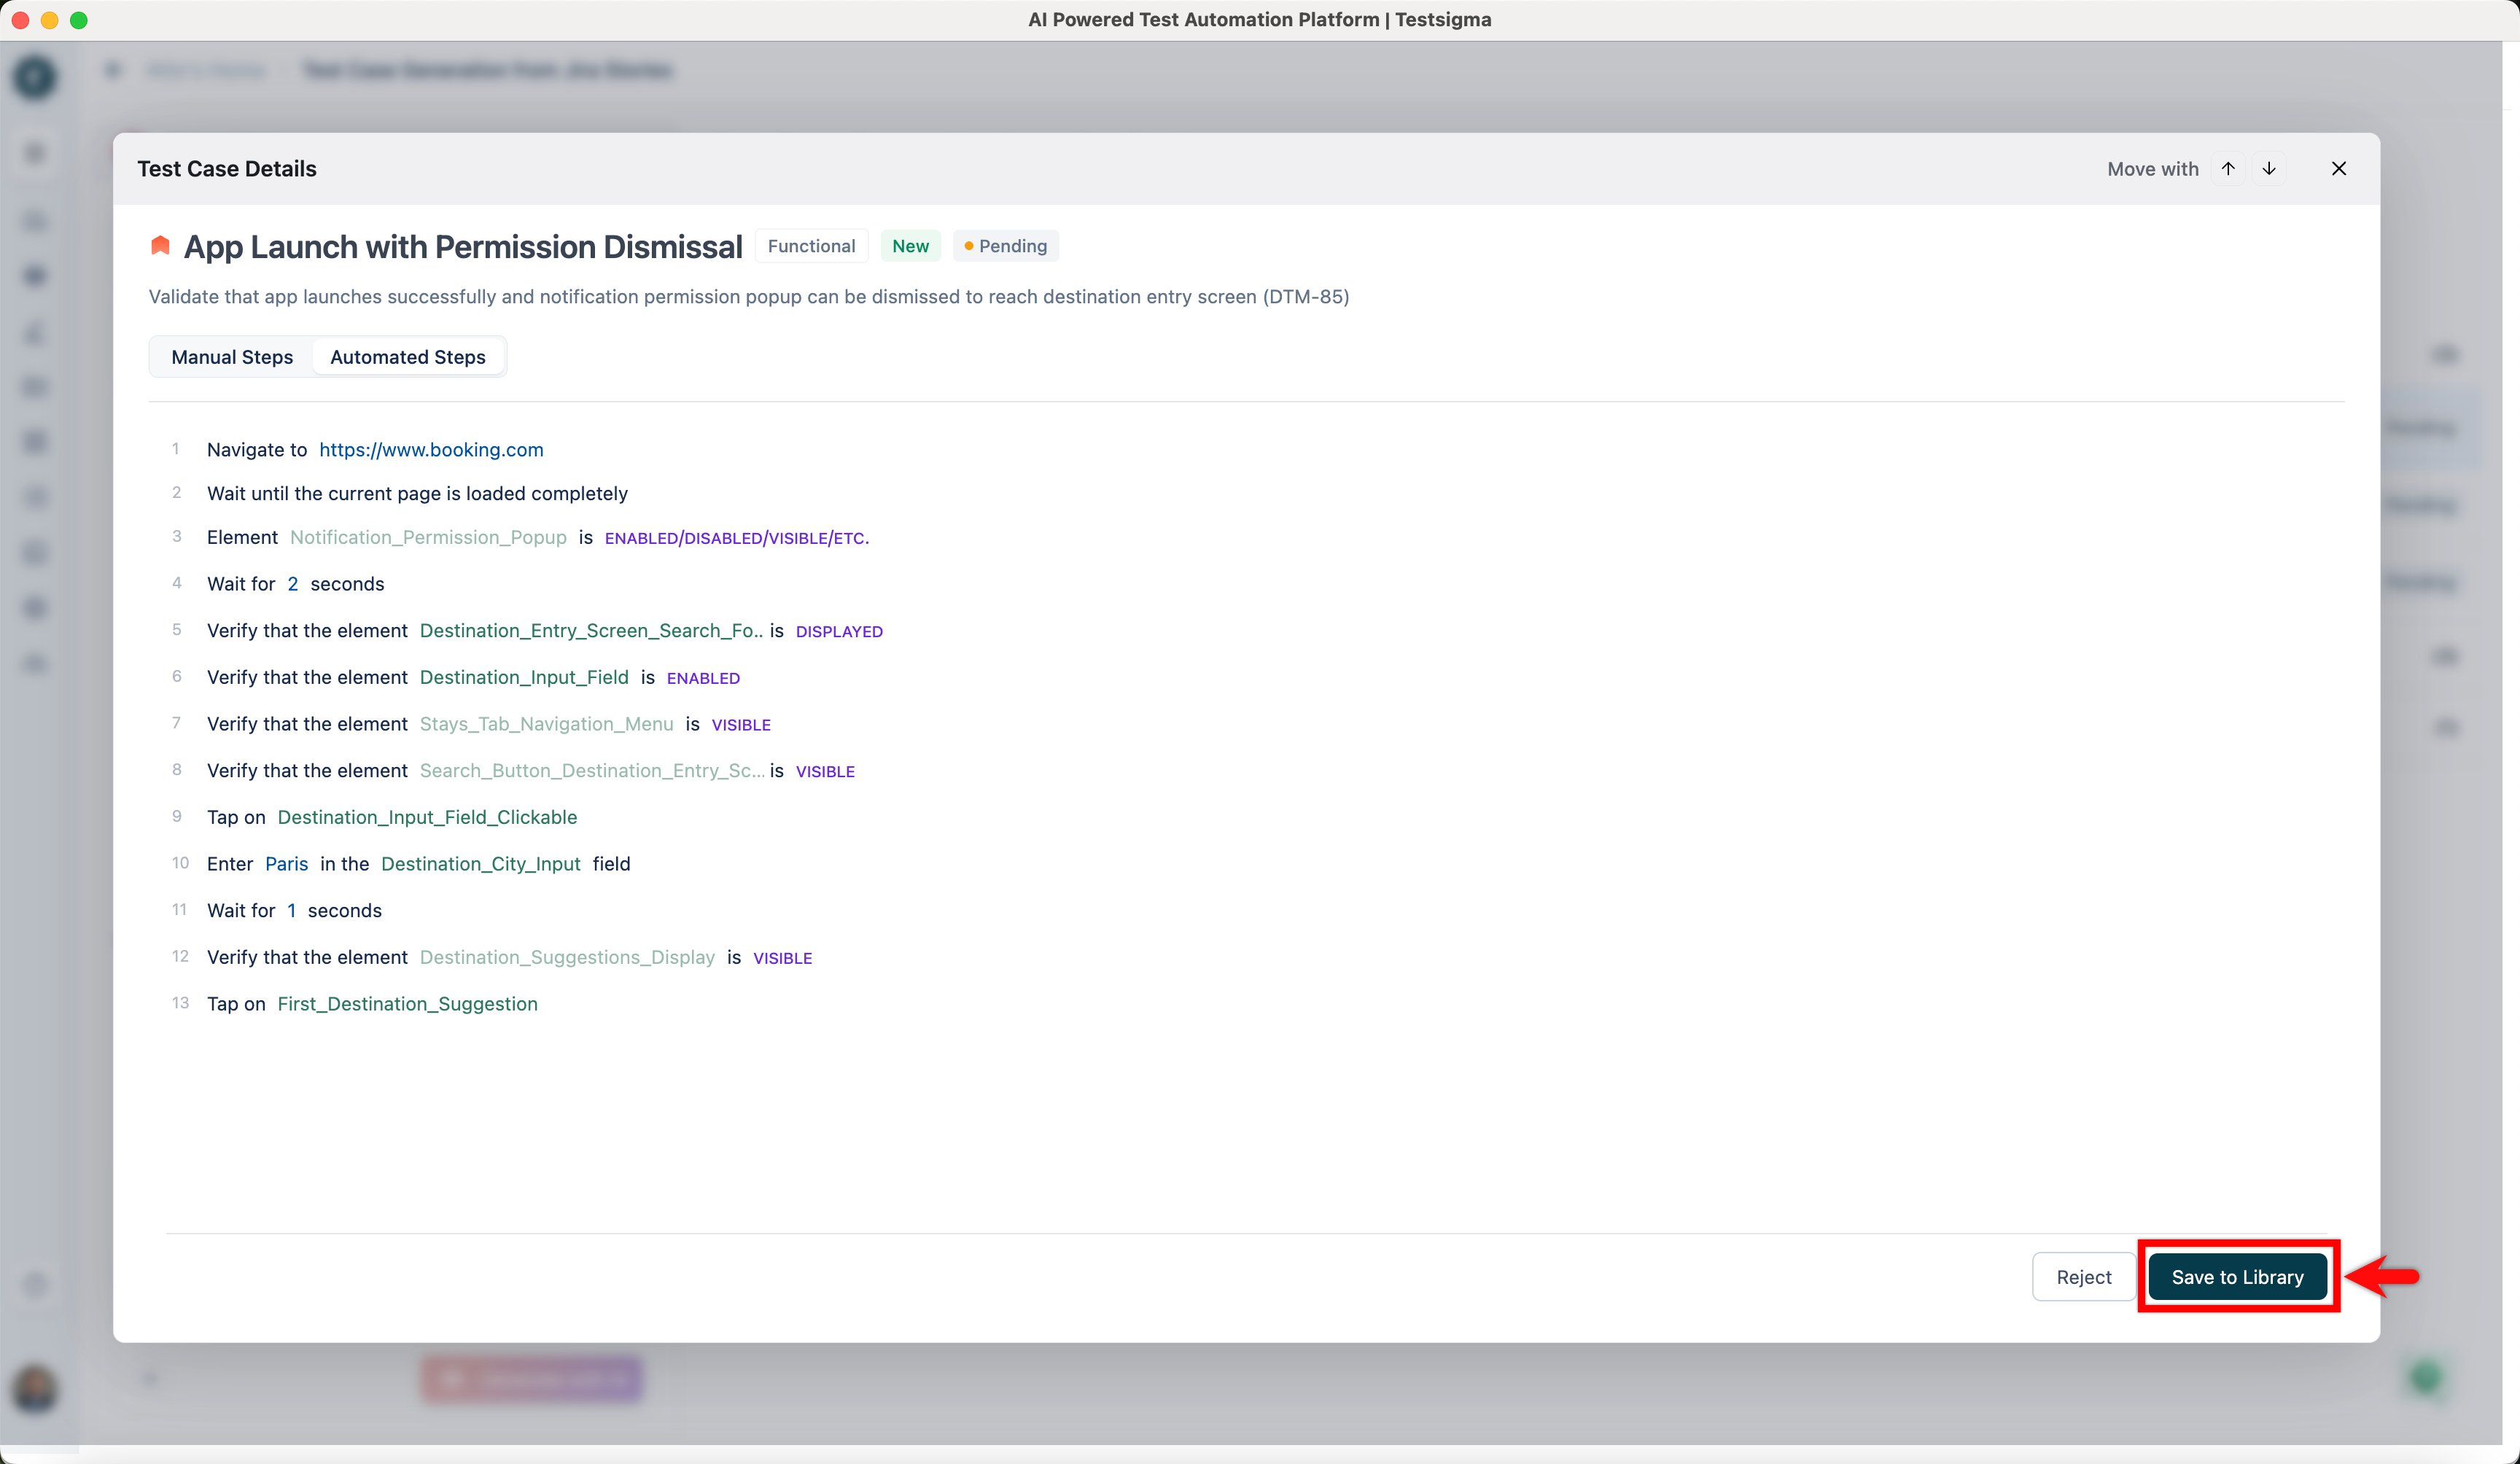
Task: Click the Paris test data value
Action: (286, 864)
